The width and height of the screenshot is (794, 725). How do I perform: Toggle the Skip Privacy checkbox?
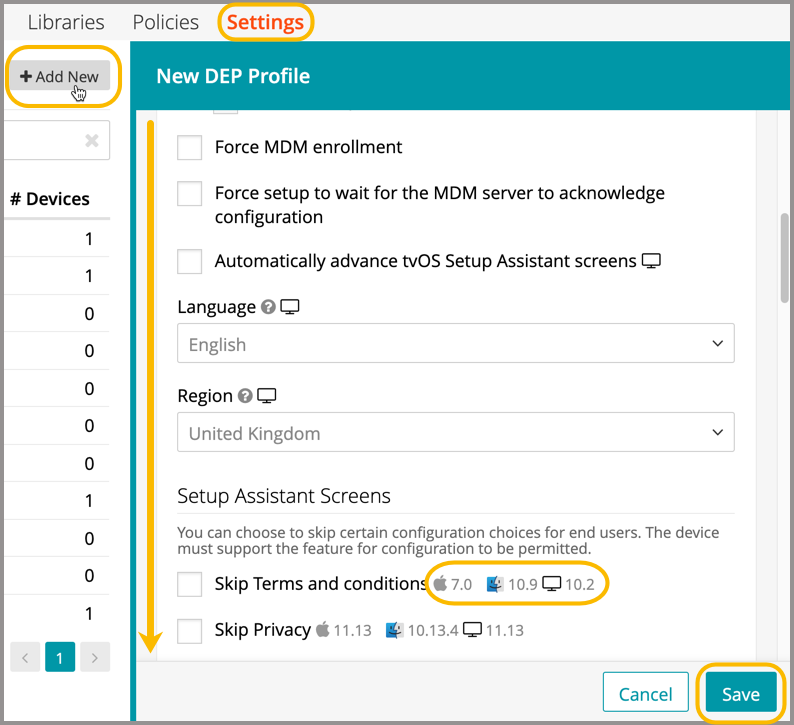(x=190, y=631)
